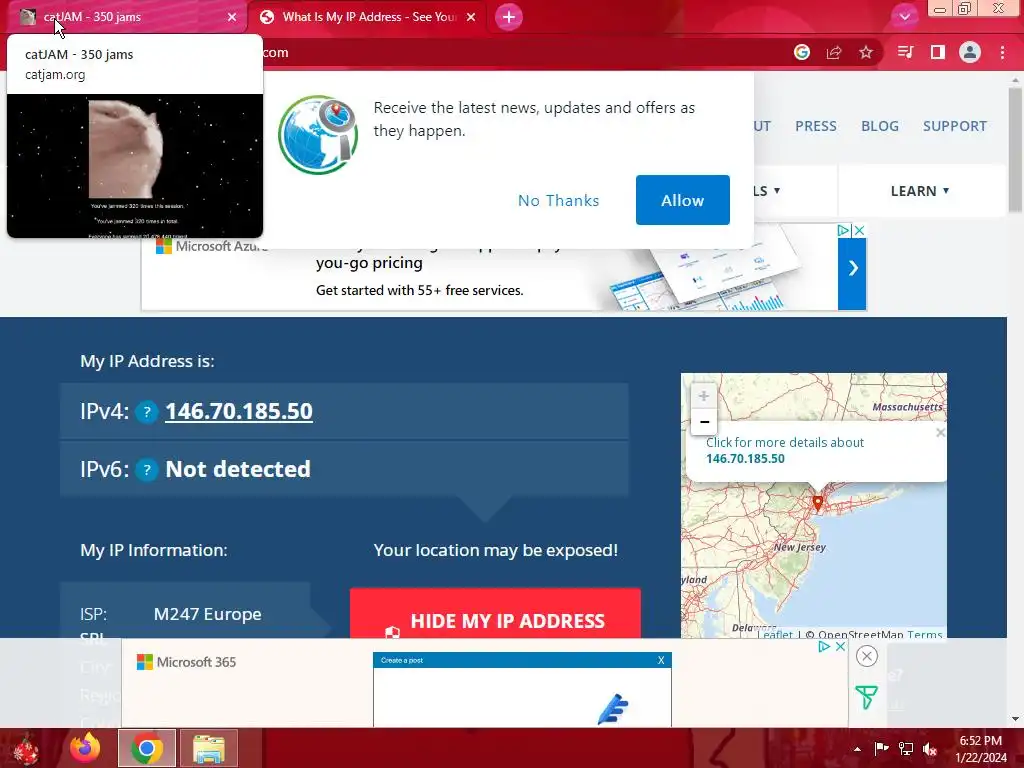The height and width of the screenshot is (768, 1024).
Task: Expand the partially hidden TOOLS dropdown
Action: (x=767, y=191)
